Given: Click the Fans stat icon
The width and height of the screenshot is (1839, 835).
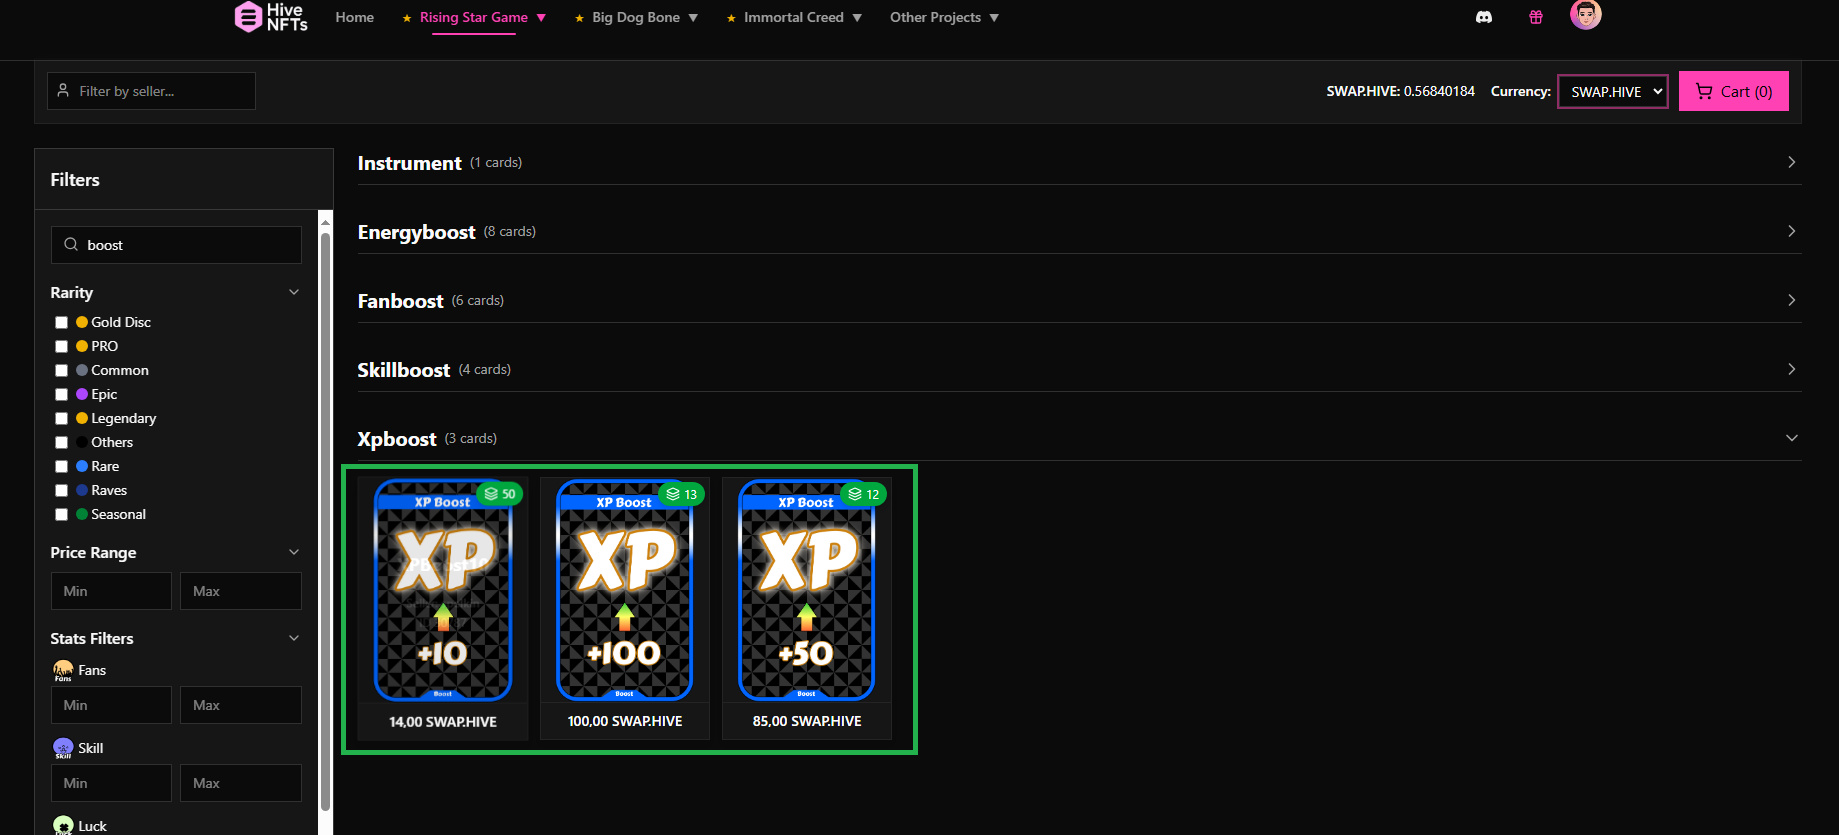Looking at the screenshot, I should tap(63, 670).
